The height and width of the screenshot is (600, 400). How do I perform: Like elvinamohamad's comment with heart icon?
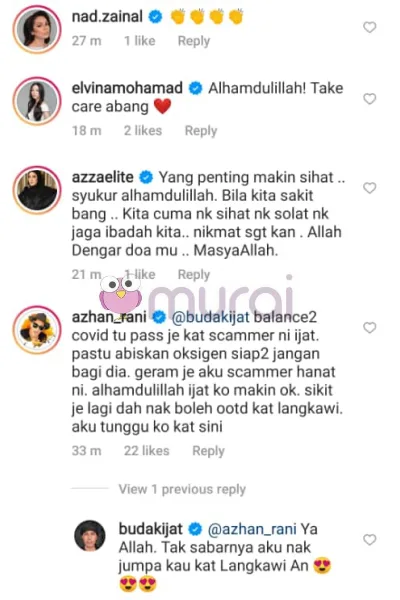369,99
